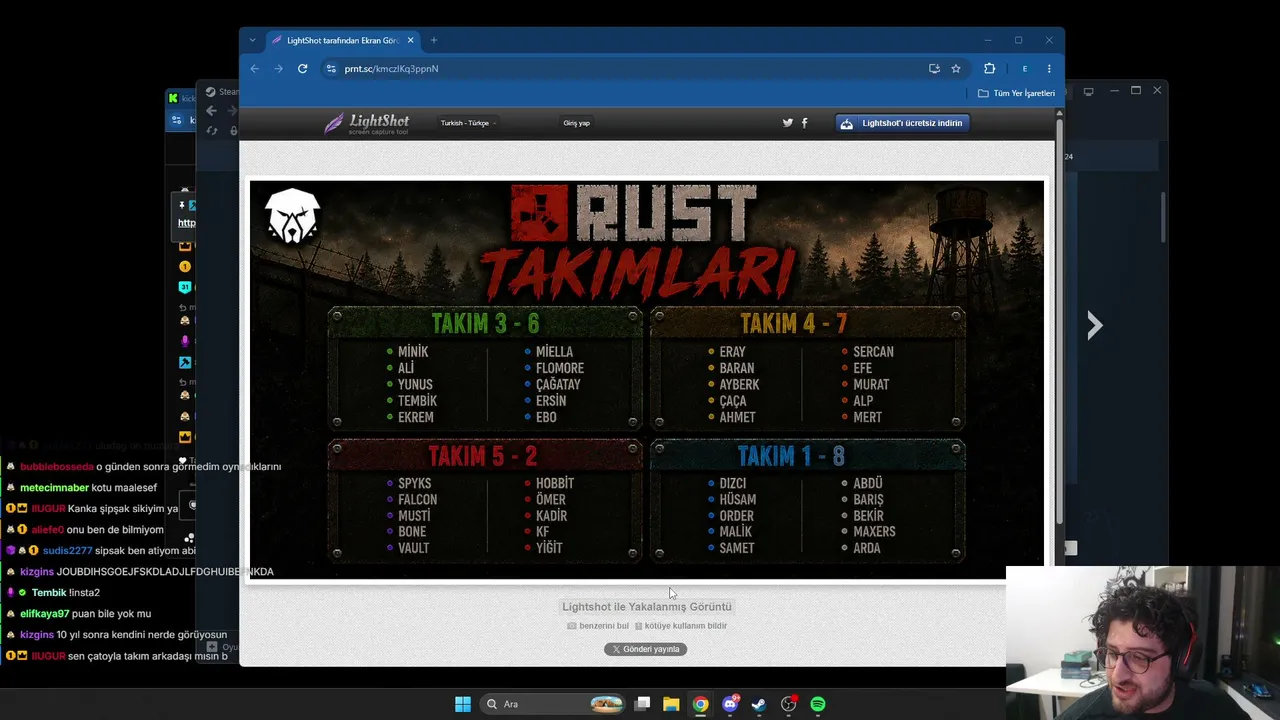Expand the Chrome tab search chevron

pyautogui.click(x=252, y=40)
